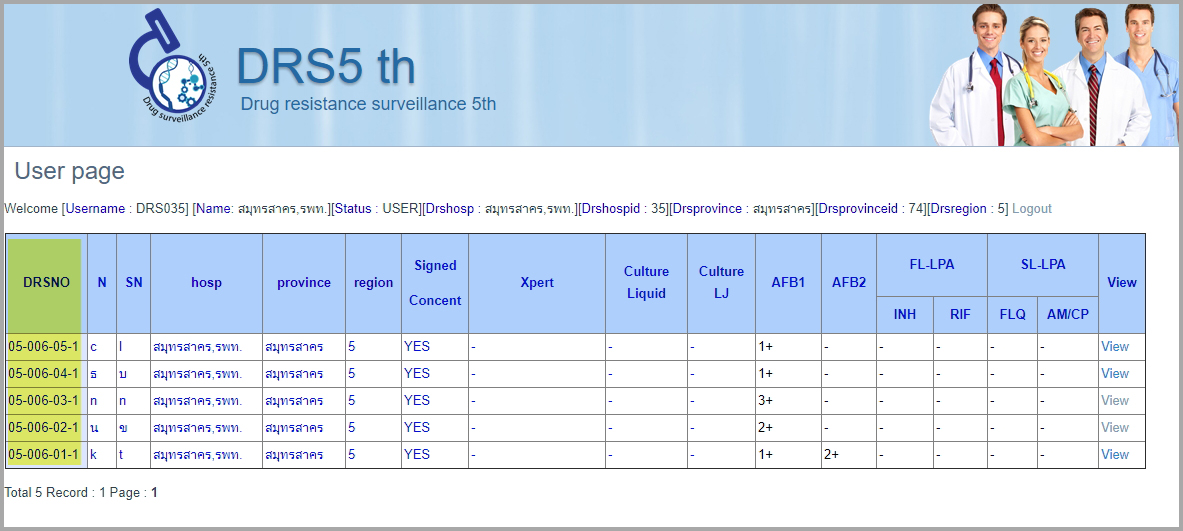This screenshot has height=531, width=1183.
Task: Open View link for record 05-006-04-1
Action: coord(1114,374)
